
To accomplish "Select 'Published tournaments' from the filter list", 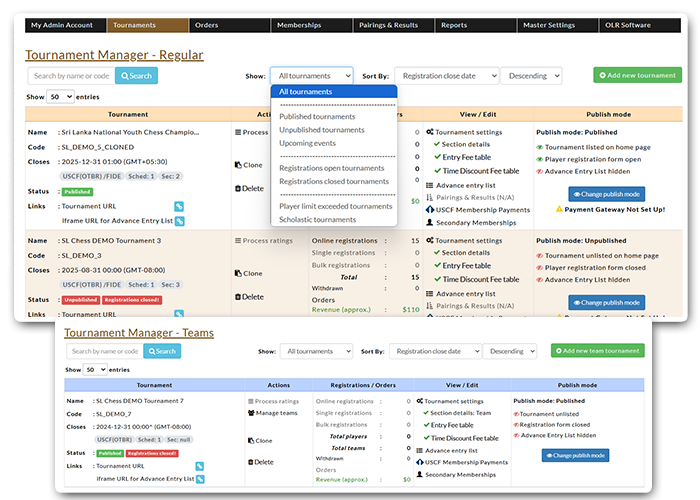I will 317,117.
